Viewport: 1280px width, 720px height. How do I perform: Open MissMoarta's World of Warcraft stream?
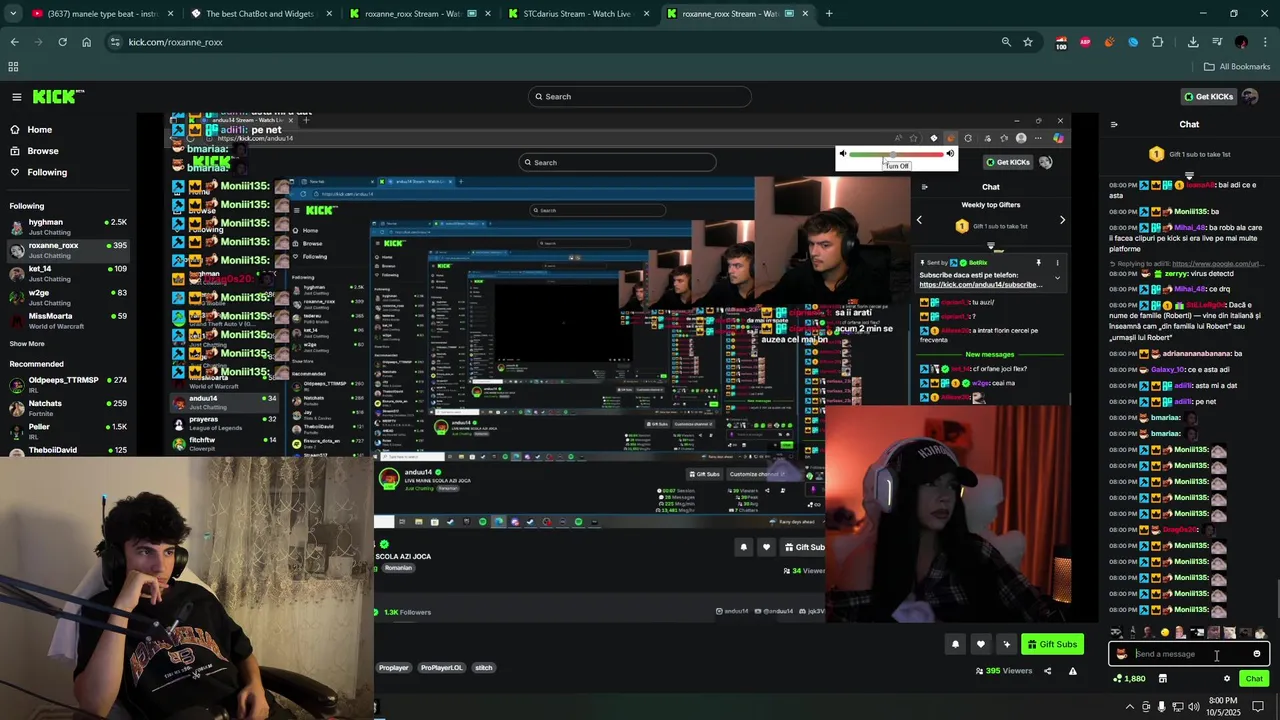pyautogui.click(x=67, y=320)
